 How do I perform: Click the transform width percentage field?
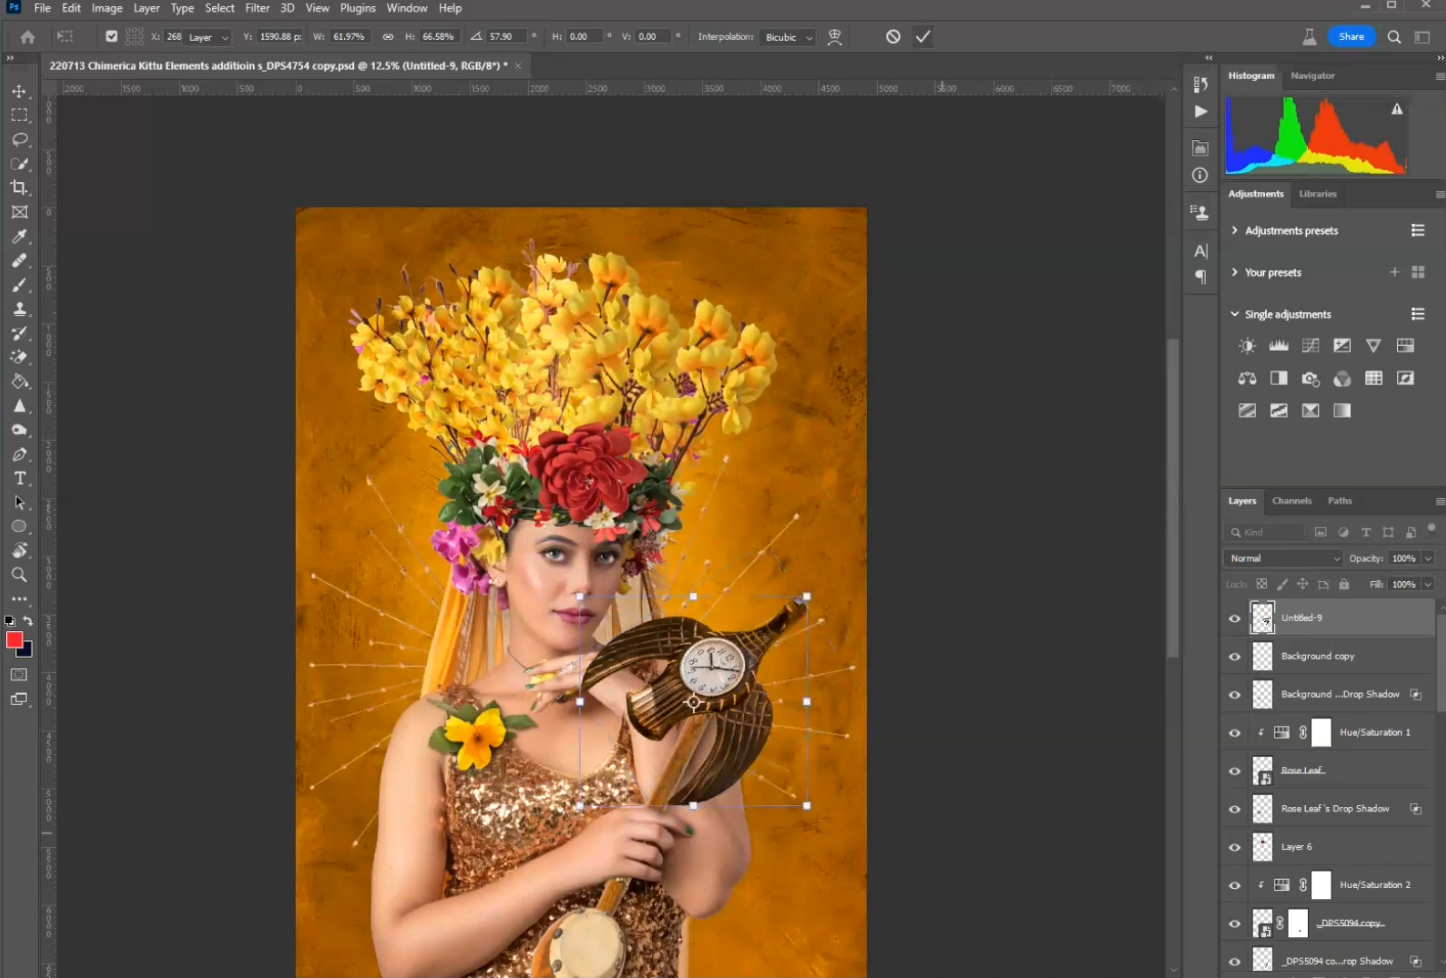tap(350, 37)
